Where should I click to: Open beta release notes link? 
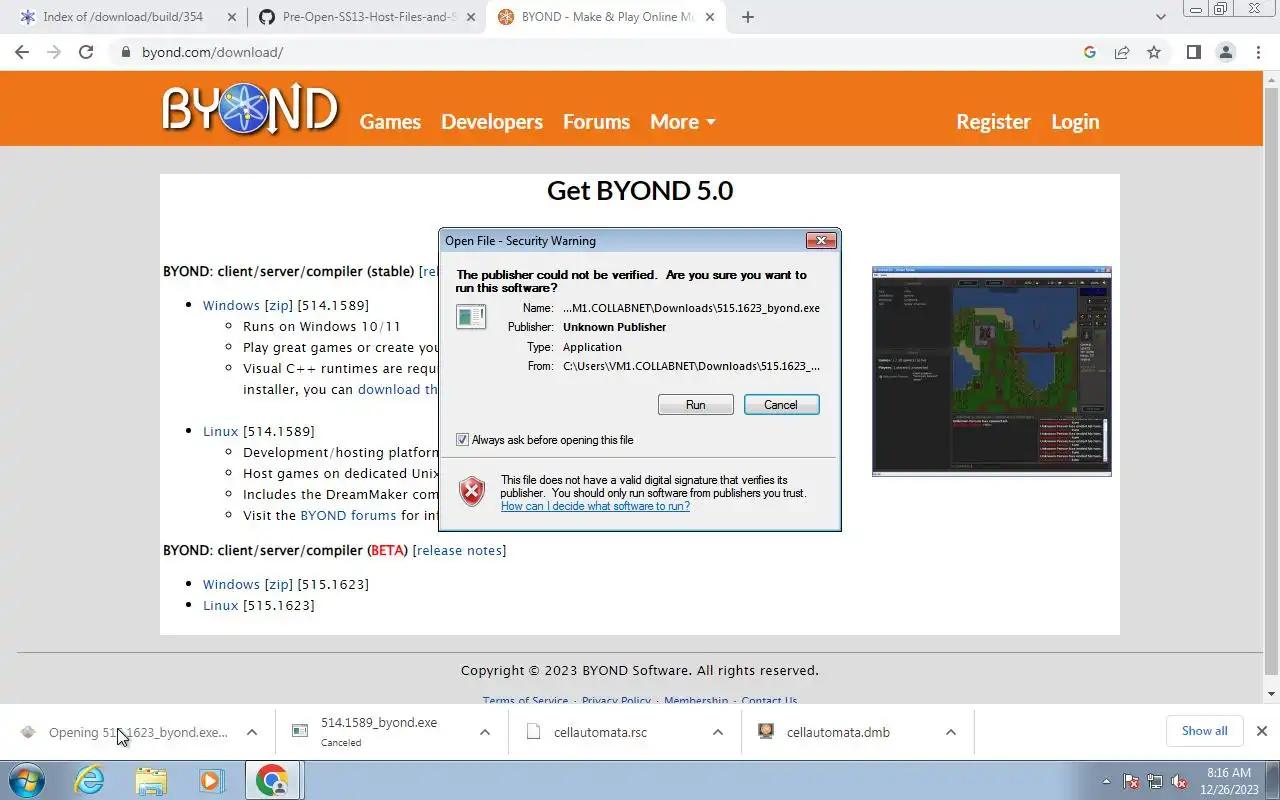[460, 550]
